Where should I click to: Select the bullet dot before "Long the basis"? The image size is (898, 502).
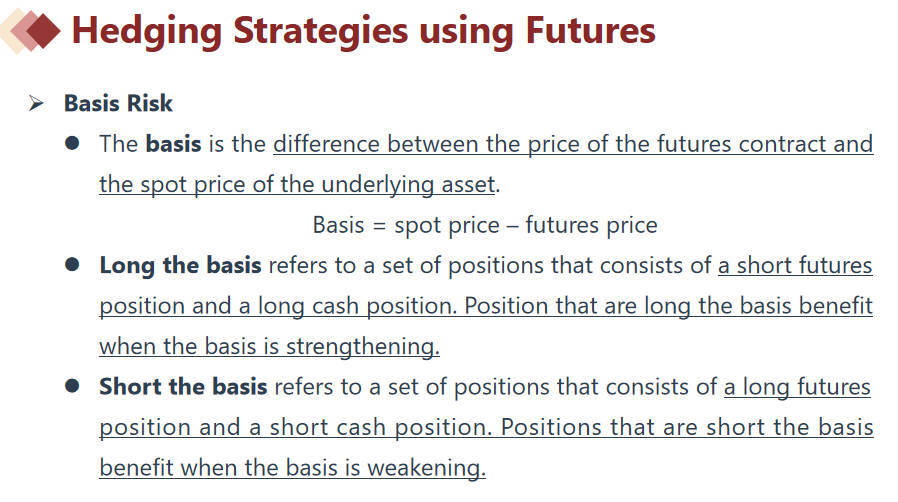click(x=73, y=265)
